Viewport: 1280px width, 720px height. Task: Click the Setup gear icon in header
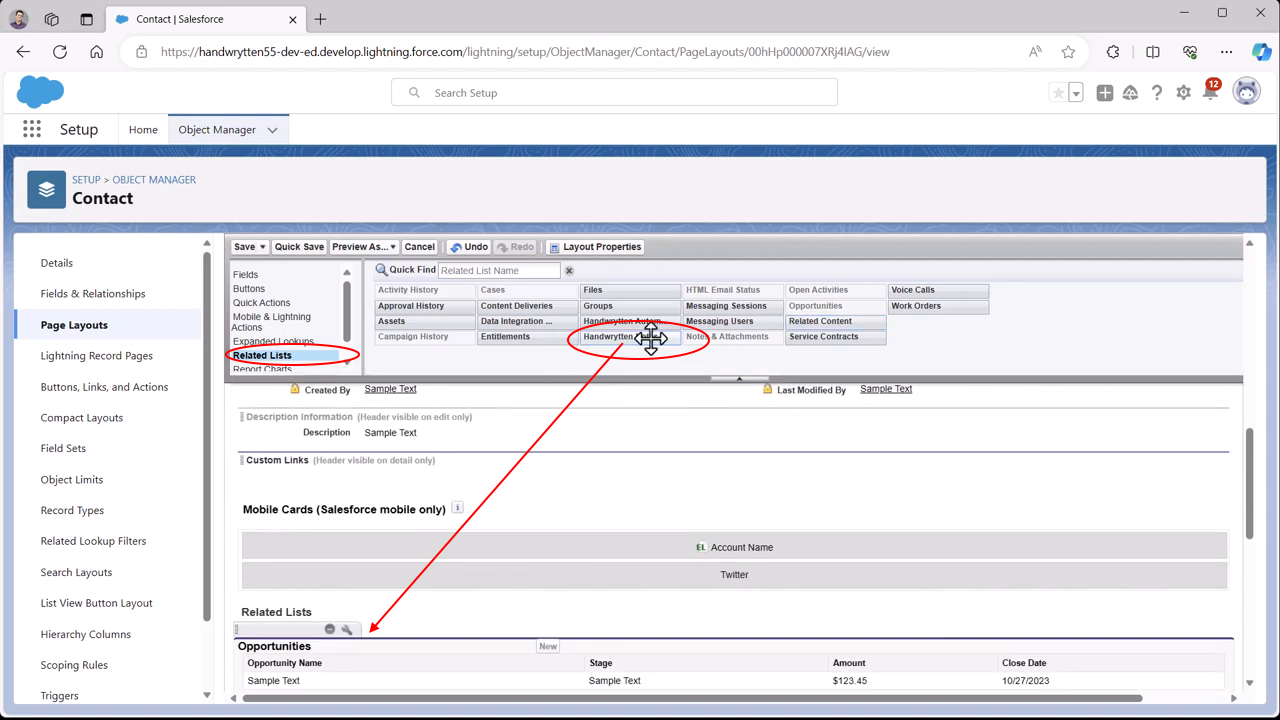[x=1183, y=93]
